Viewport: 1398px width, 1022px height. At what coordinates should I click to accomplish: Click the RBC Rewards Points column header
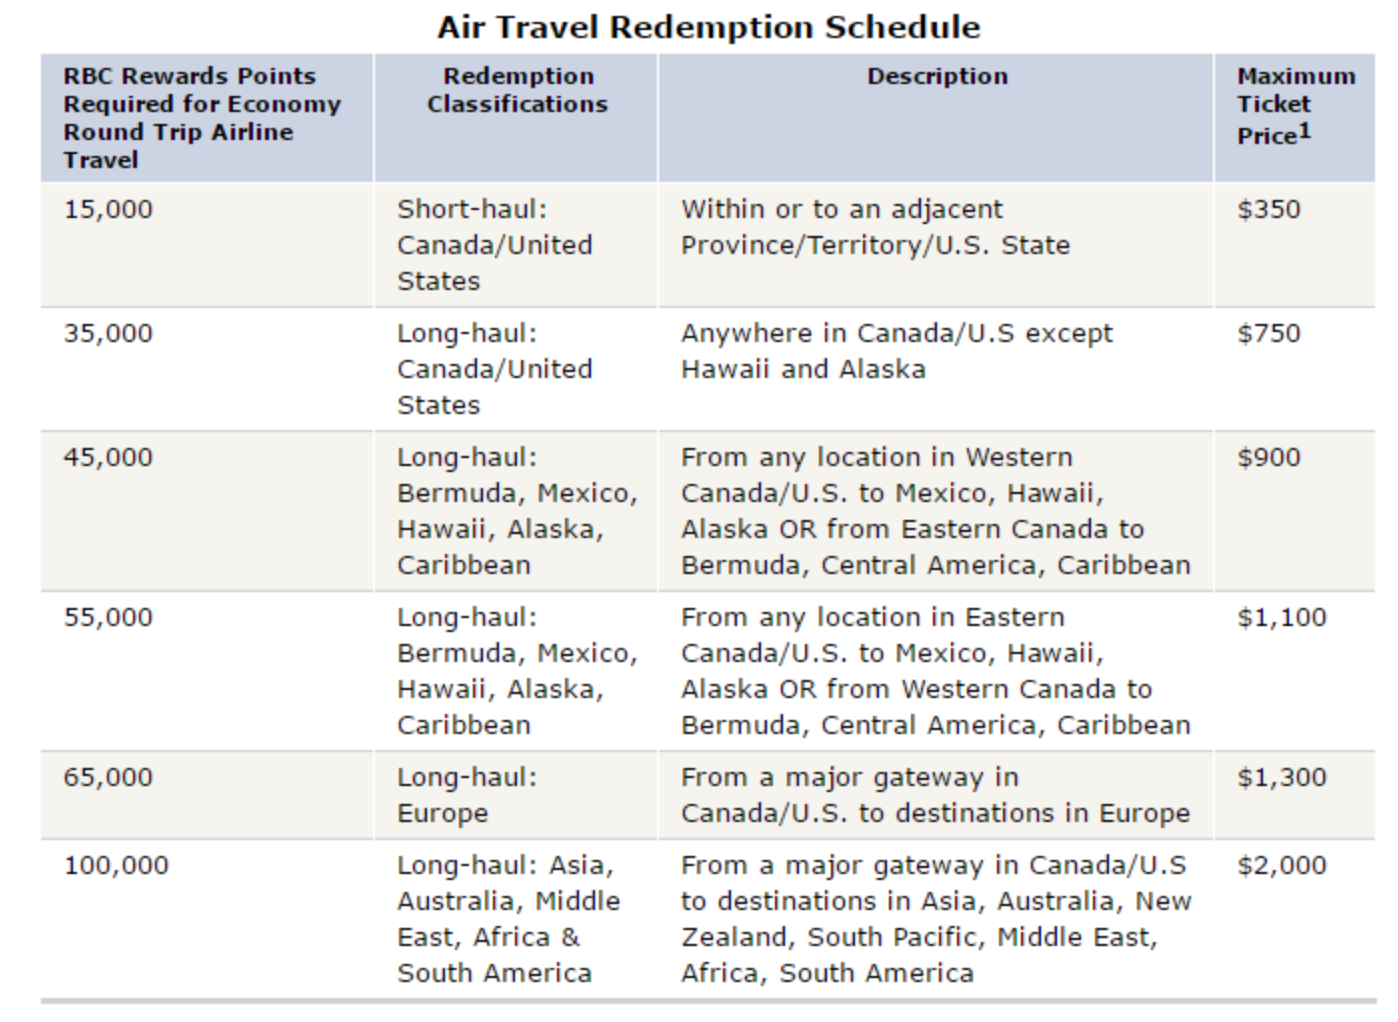pyautogui.click(x=201, y=117)
